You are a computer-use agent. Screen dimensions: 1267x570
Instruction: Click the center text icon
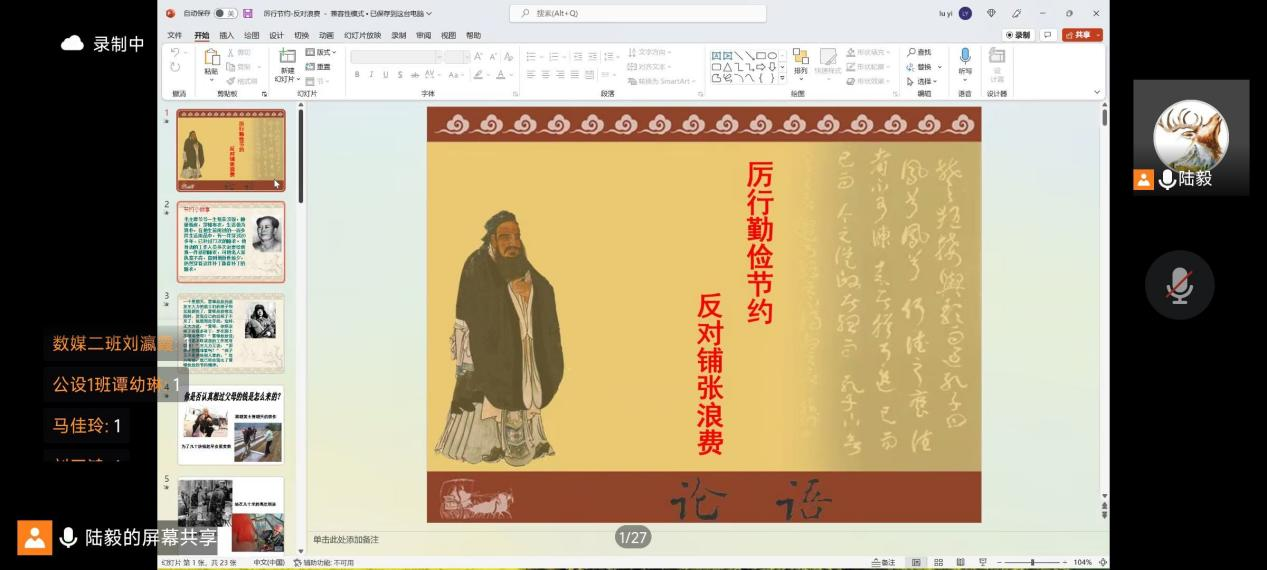click(x=546, y=75)
